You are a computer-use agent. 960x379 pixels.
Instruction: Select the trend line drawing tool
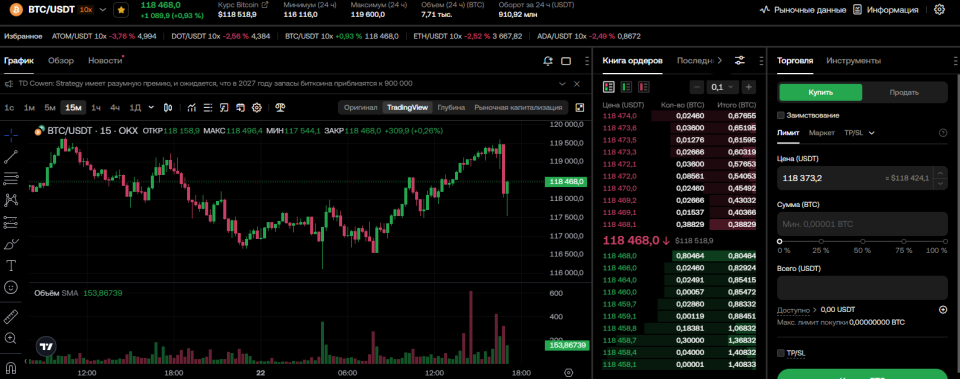pyautogui.click(x=11, y=157)
